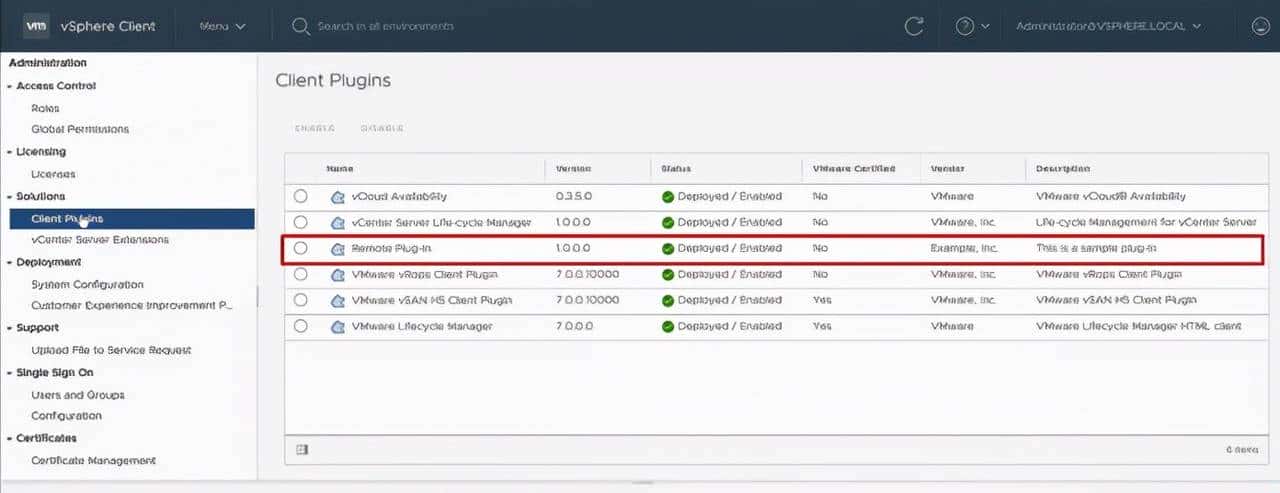Image resolution: width=1280 pixels, height=493 pixels.
Task: Open Single Sign On Configuration
Action: [x=66, y=416]
